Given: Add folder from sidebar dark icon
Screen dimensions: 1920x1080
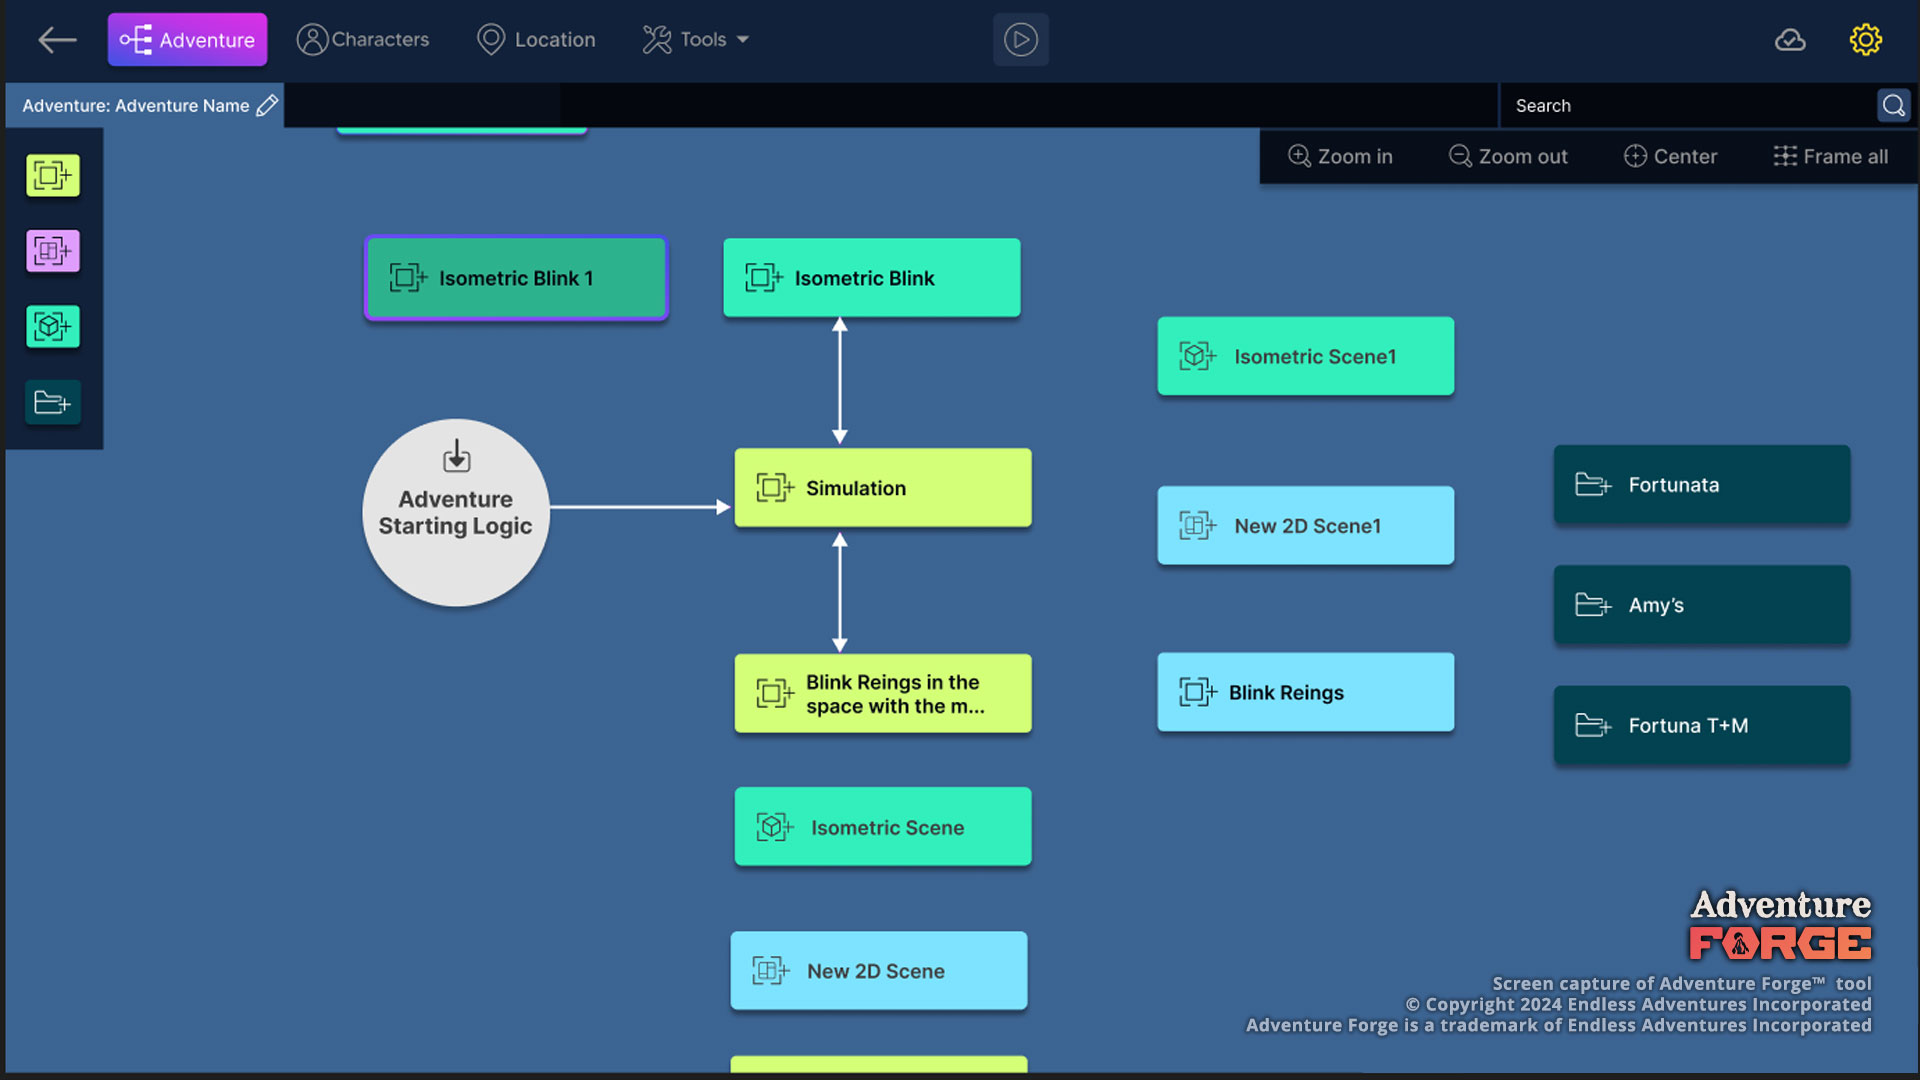Looking at the screenshot, I should coord(52,403).
